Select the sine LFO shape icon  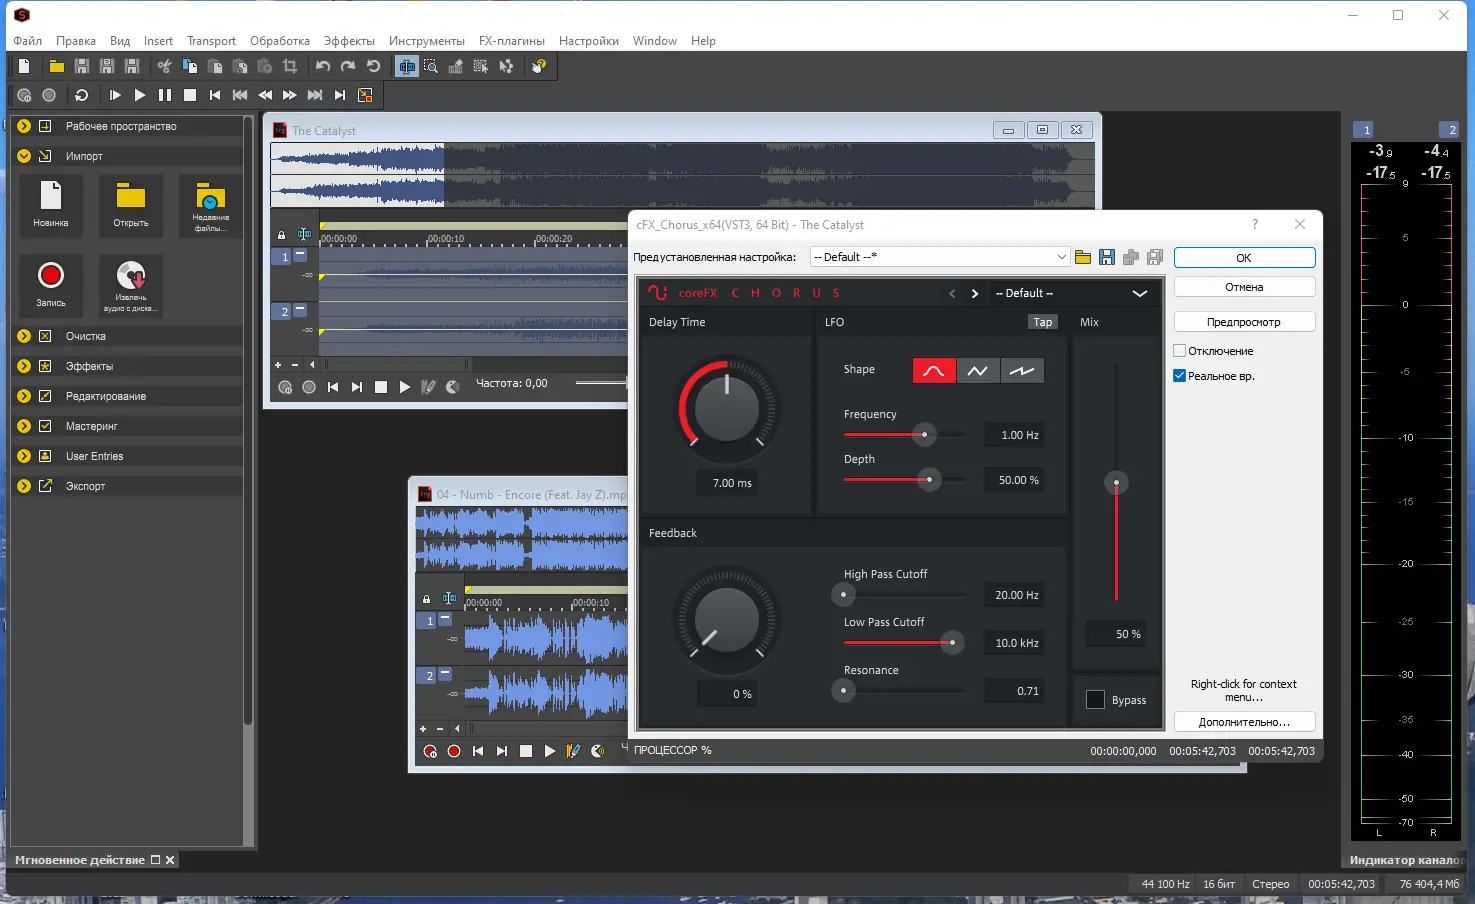point(934,371)
